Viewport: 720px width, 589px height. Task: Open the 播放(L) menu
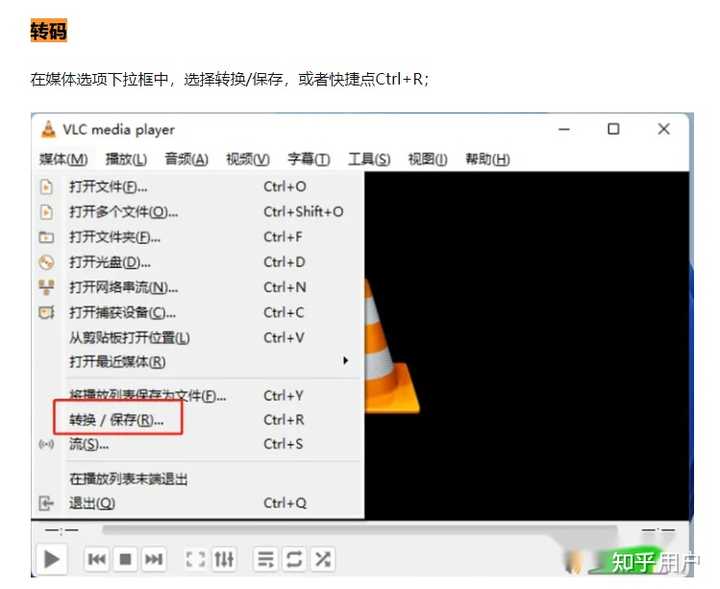coord(126,159)
